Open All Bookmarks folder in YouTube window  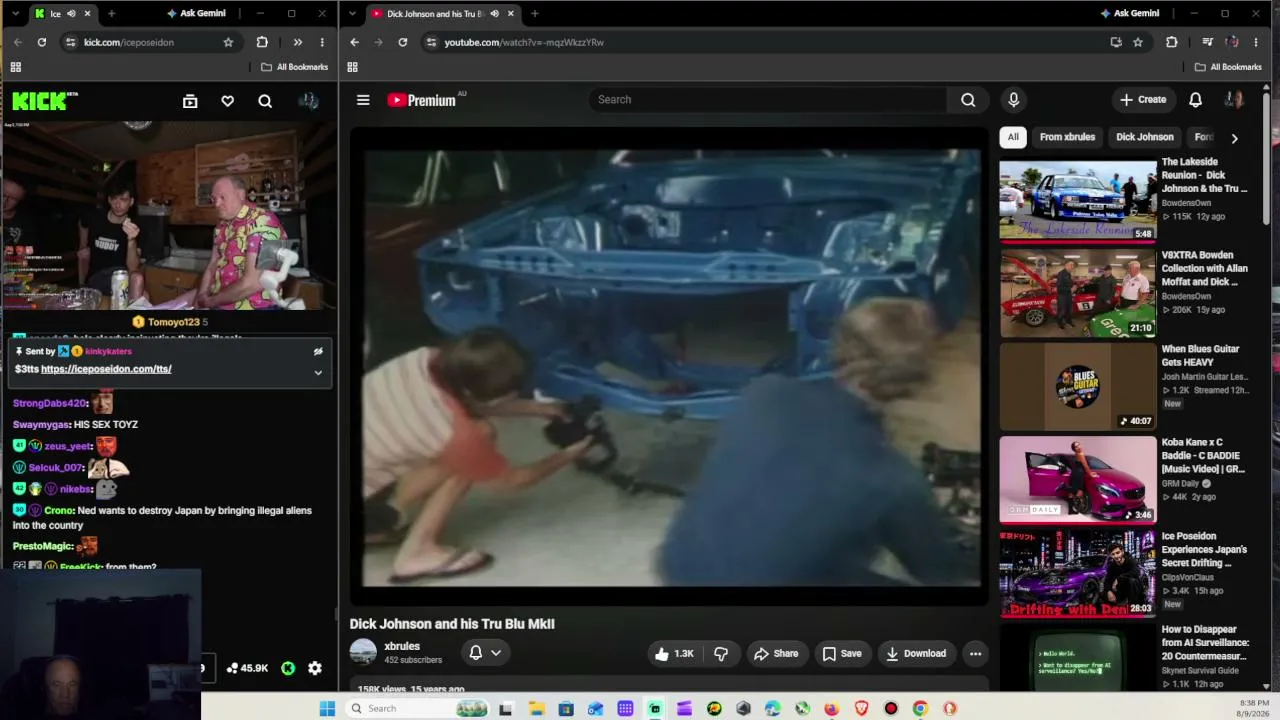[x=1229, y=67]
